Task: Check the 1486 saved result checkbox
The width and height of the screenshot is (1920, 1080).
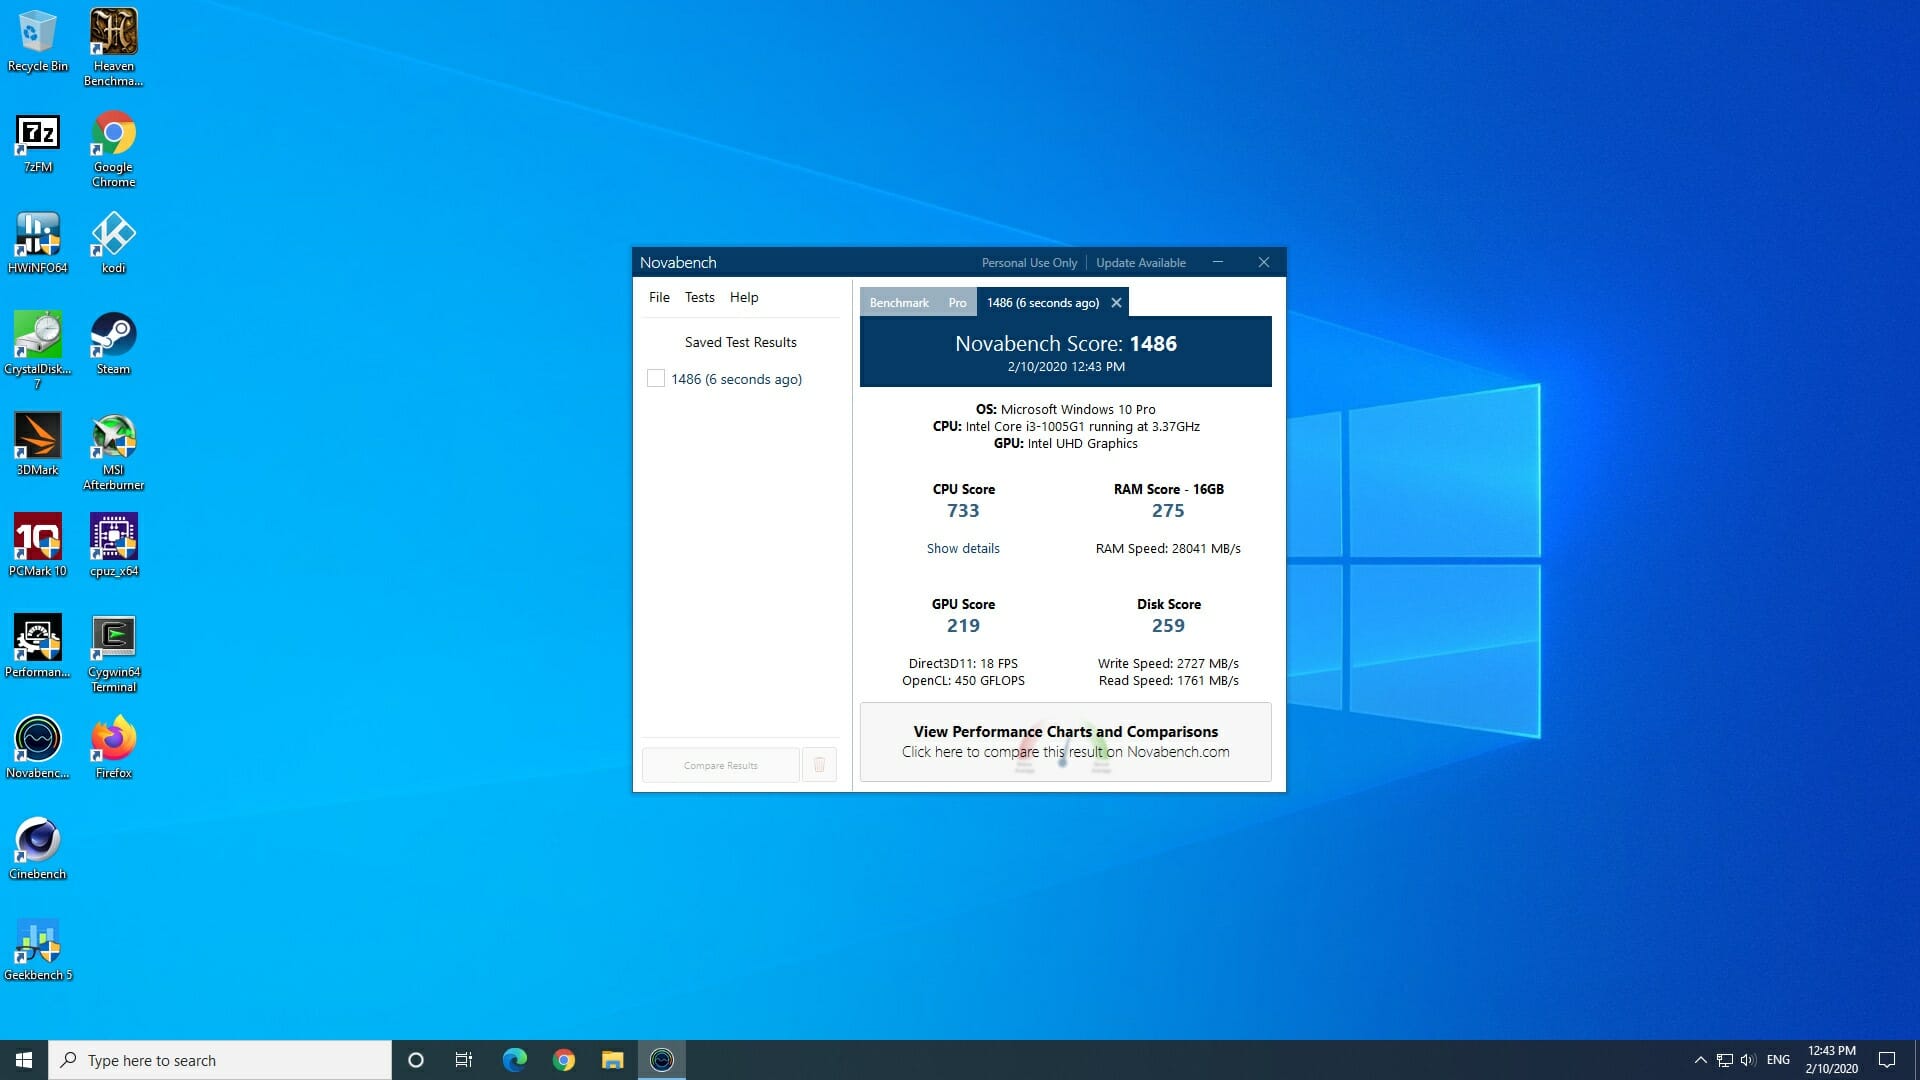Action: (656, 378)
